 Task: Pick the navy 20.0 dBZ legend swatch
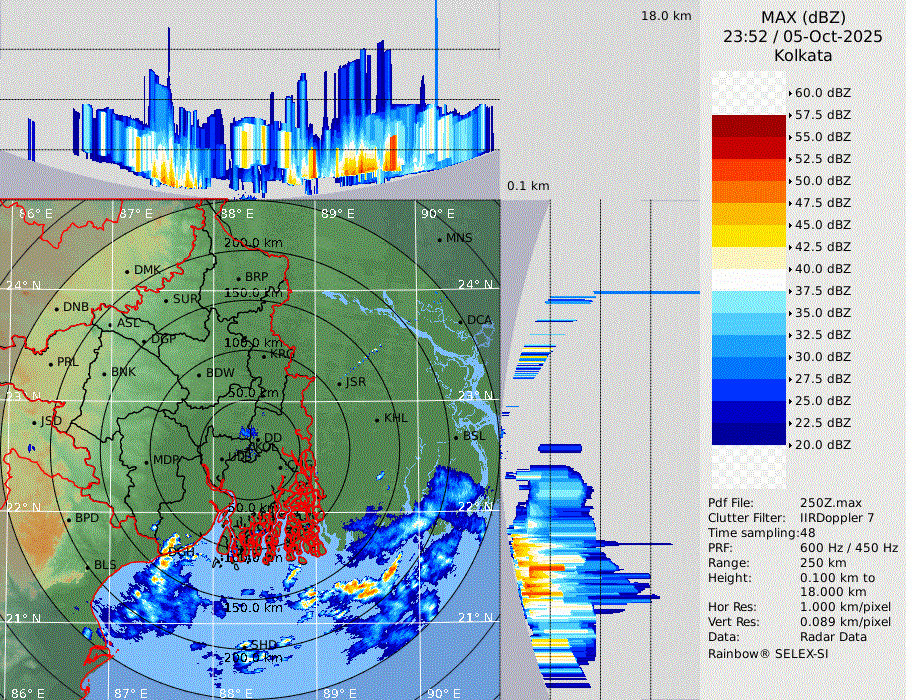pos(749,434)
